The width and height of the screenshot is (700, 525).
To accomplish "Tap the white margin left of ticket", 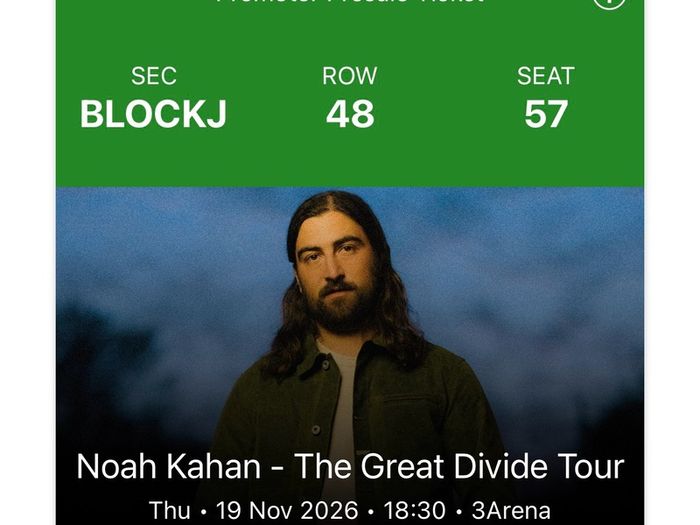I will pos(28,262).
